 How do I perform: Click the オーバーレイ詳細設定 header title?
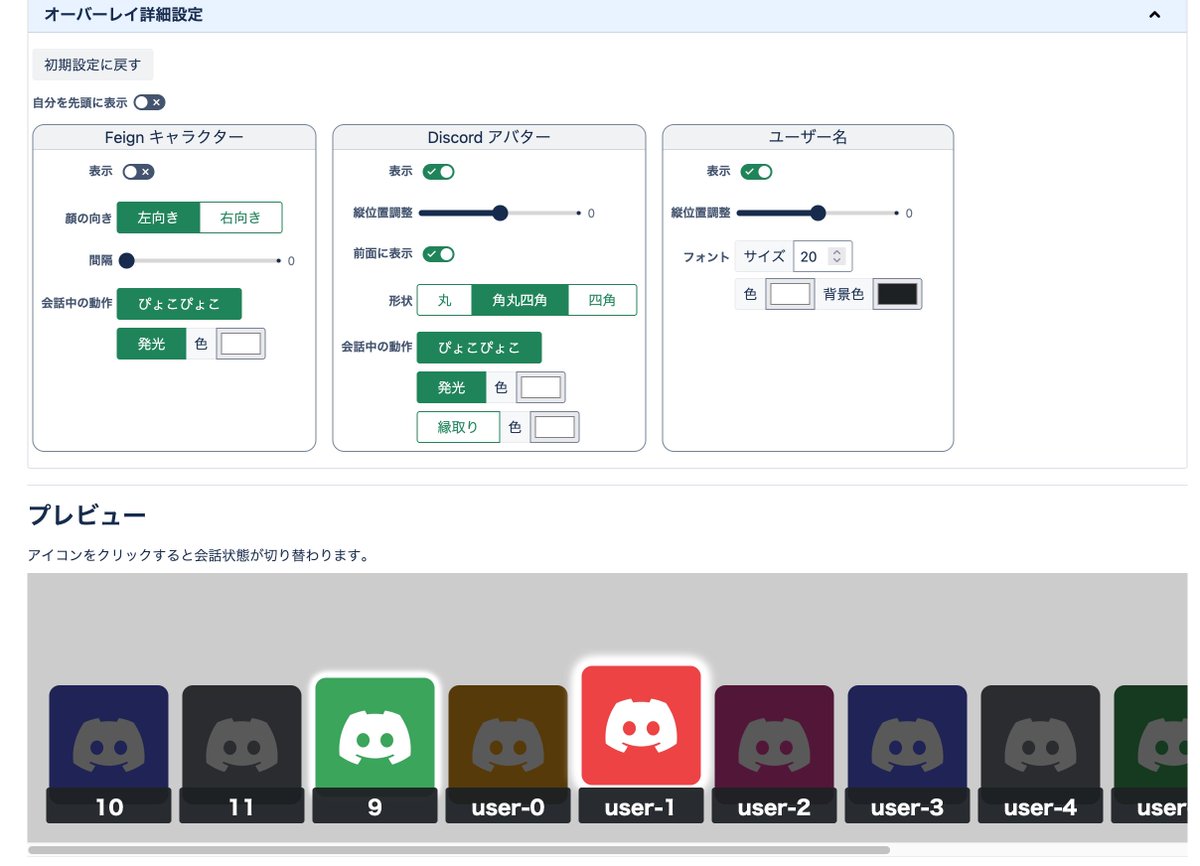(x=124, y=15)
